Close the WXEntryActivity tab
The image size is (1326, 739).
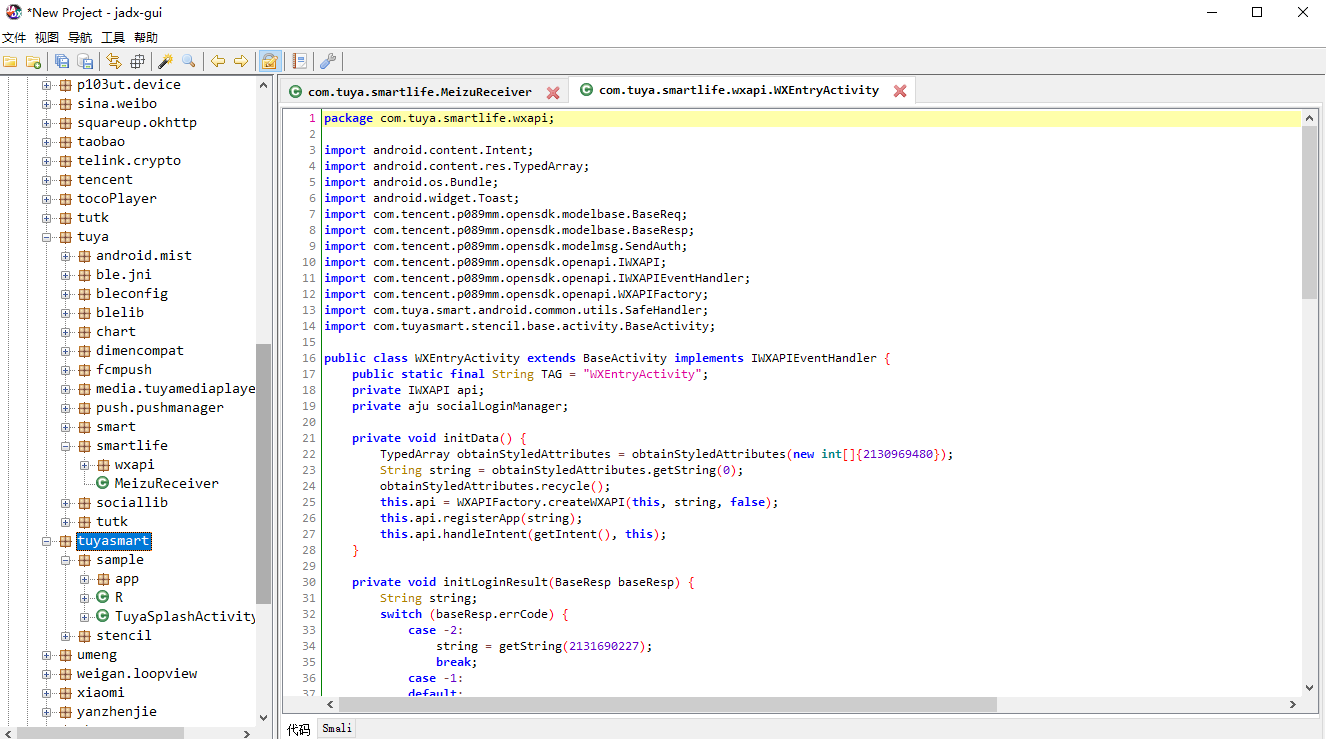pos(900,91)
